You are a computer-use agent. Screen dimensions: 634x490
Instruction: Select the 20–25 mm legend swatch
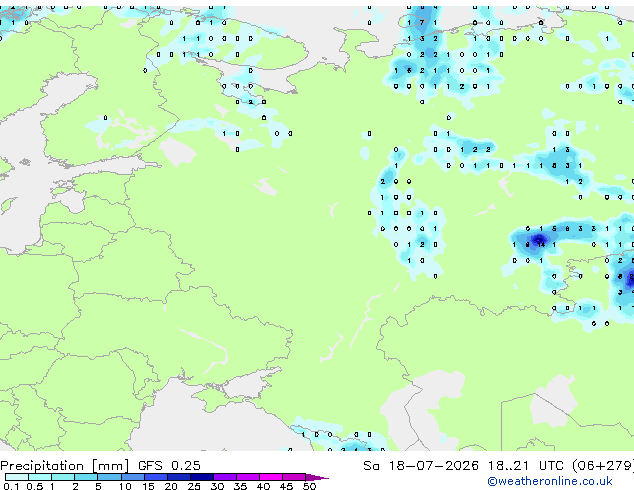click(x=178, y=477)
